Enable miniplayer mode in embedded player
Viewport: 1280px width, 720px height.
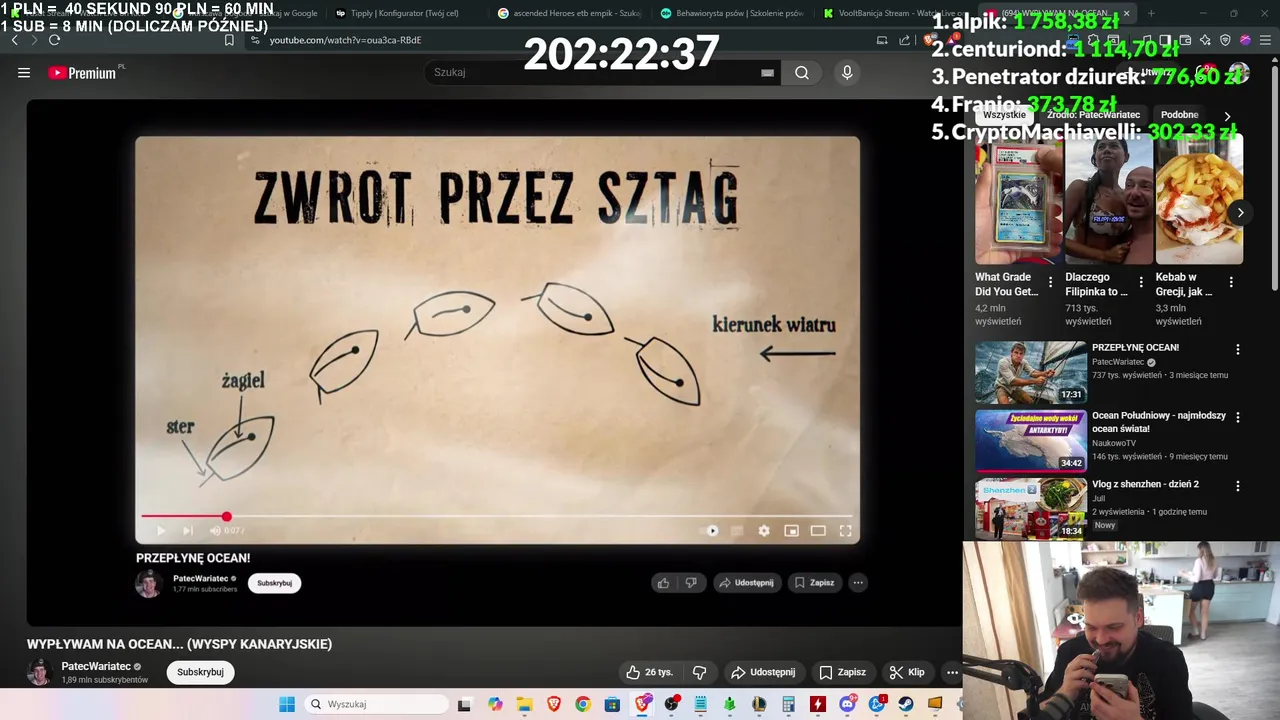pos(791,531)
